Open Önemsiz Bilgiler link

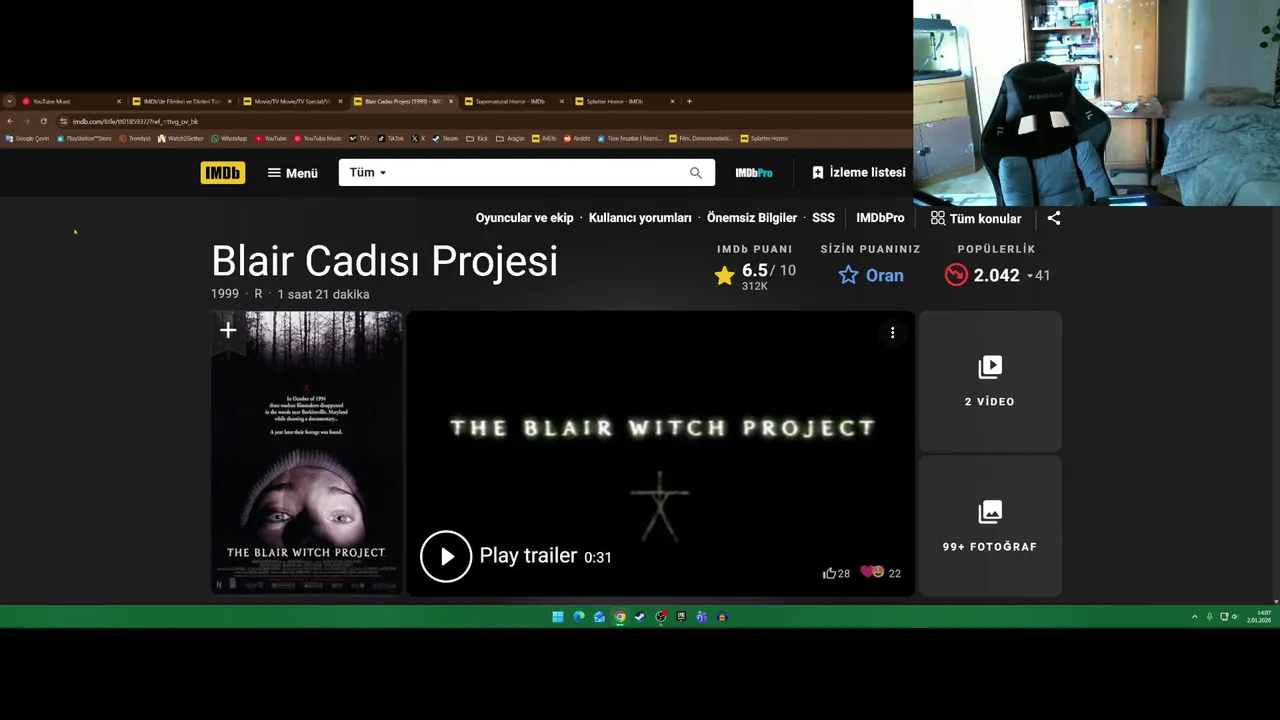point(752,218)
